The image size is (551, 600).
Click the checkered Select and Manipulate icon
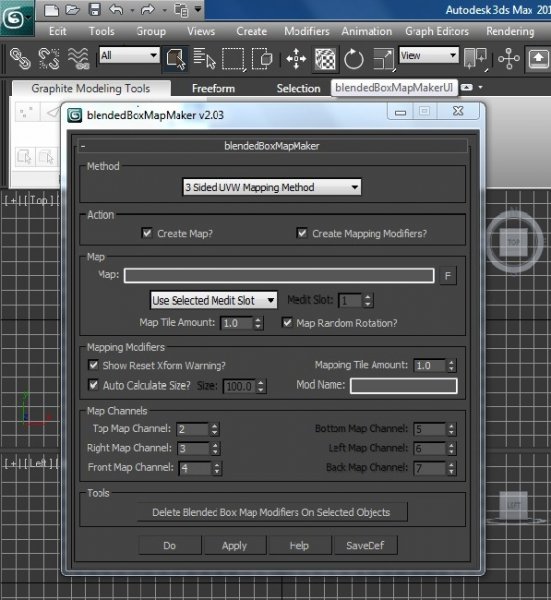(x=325, y=59)
